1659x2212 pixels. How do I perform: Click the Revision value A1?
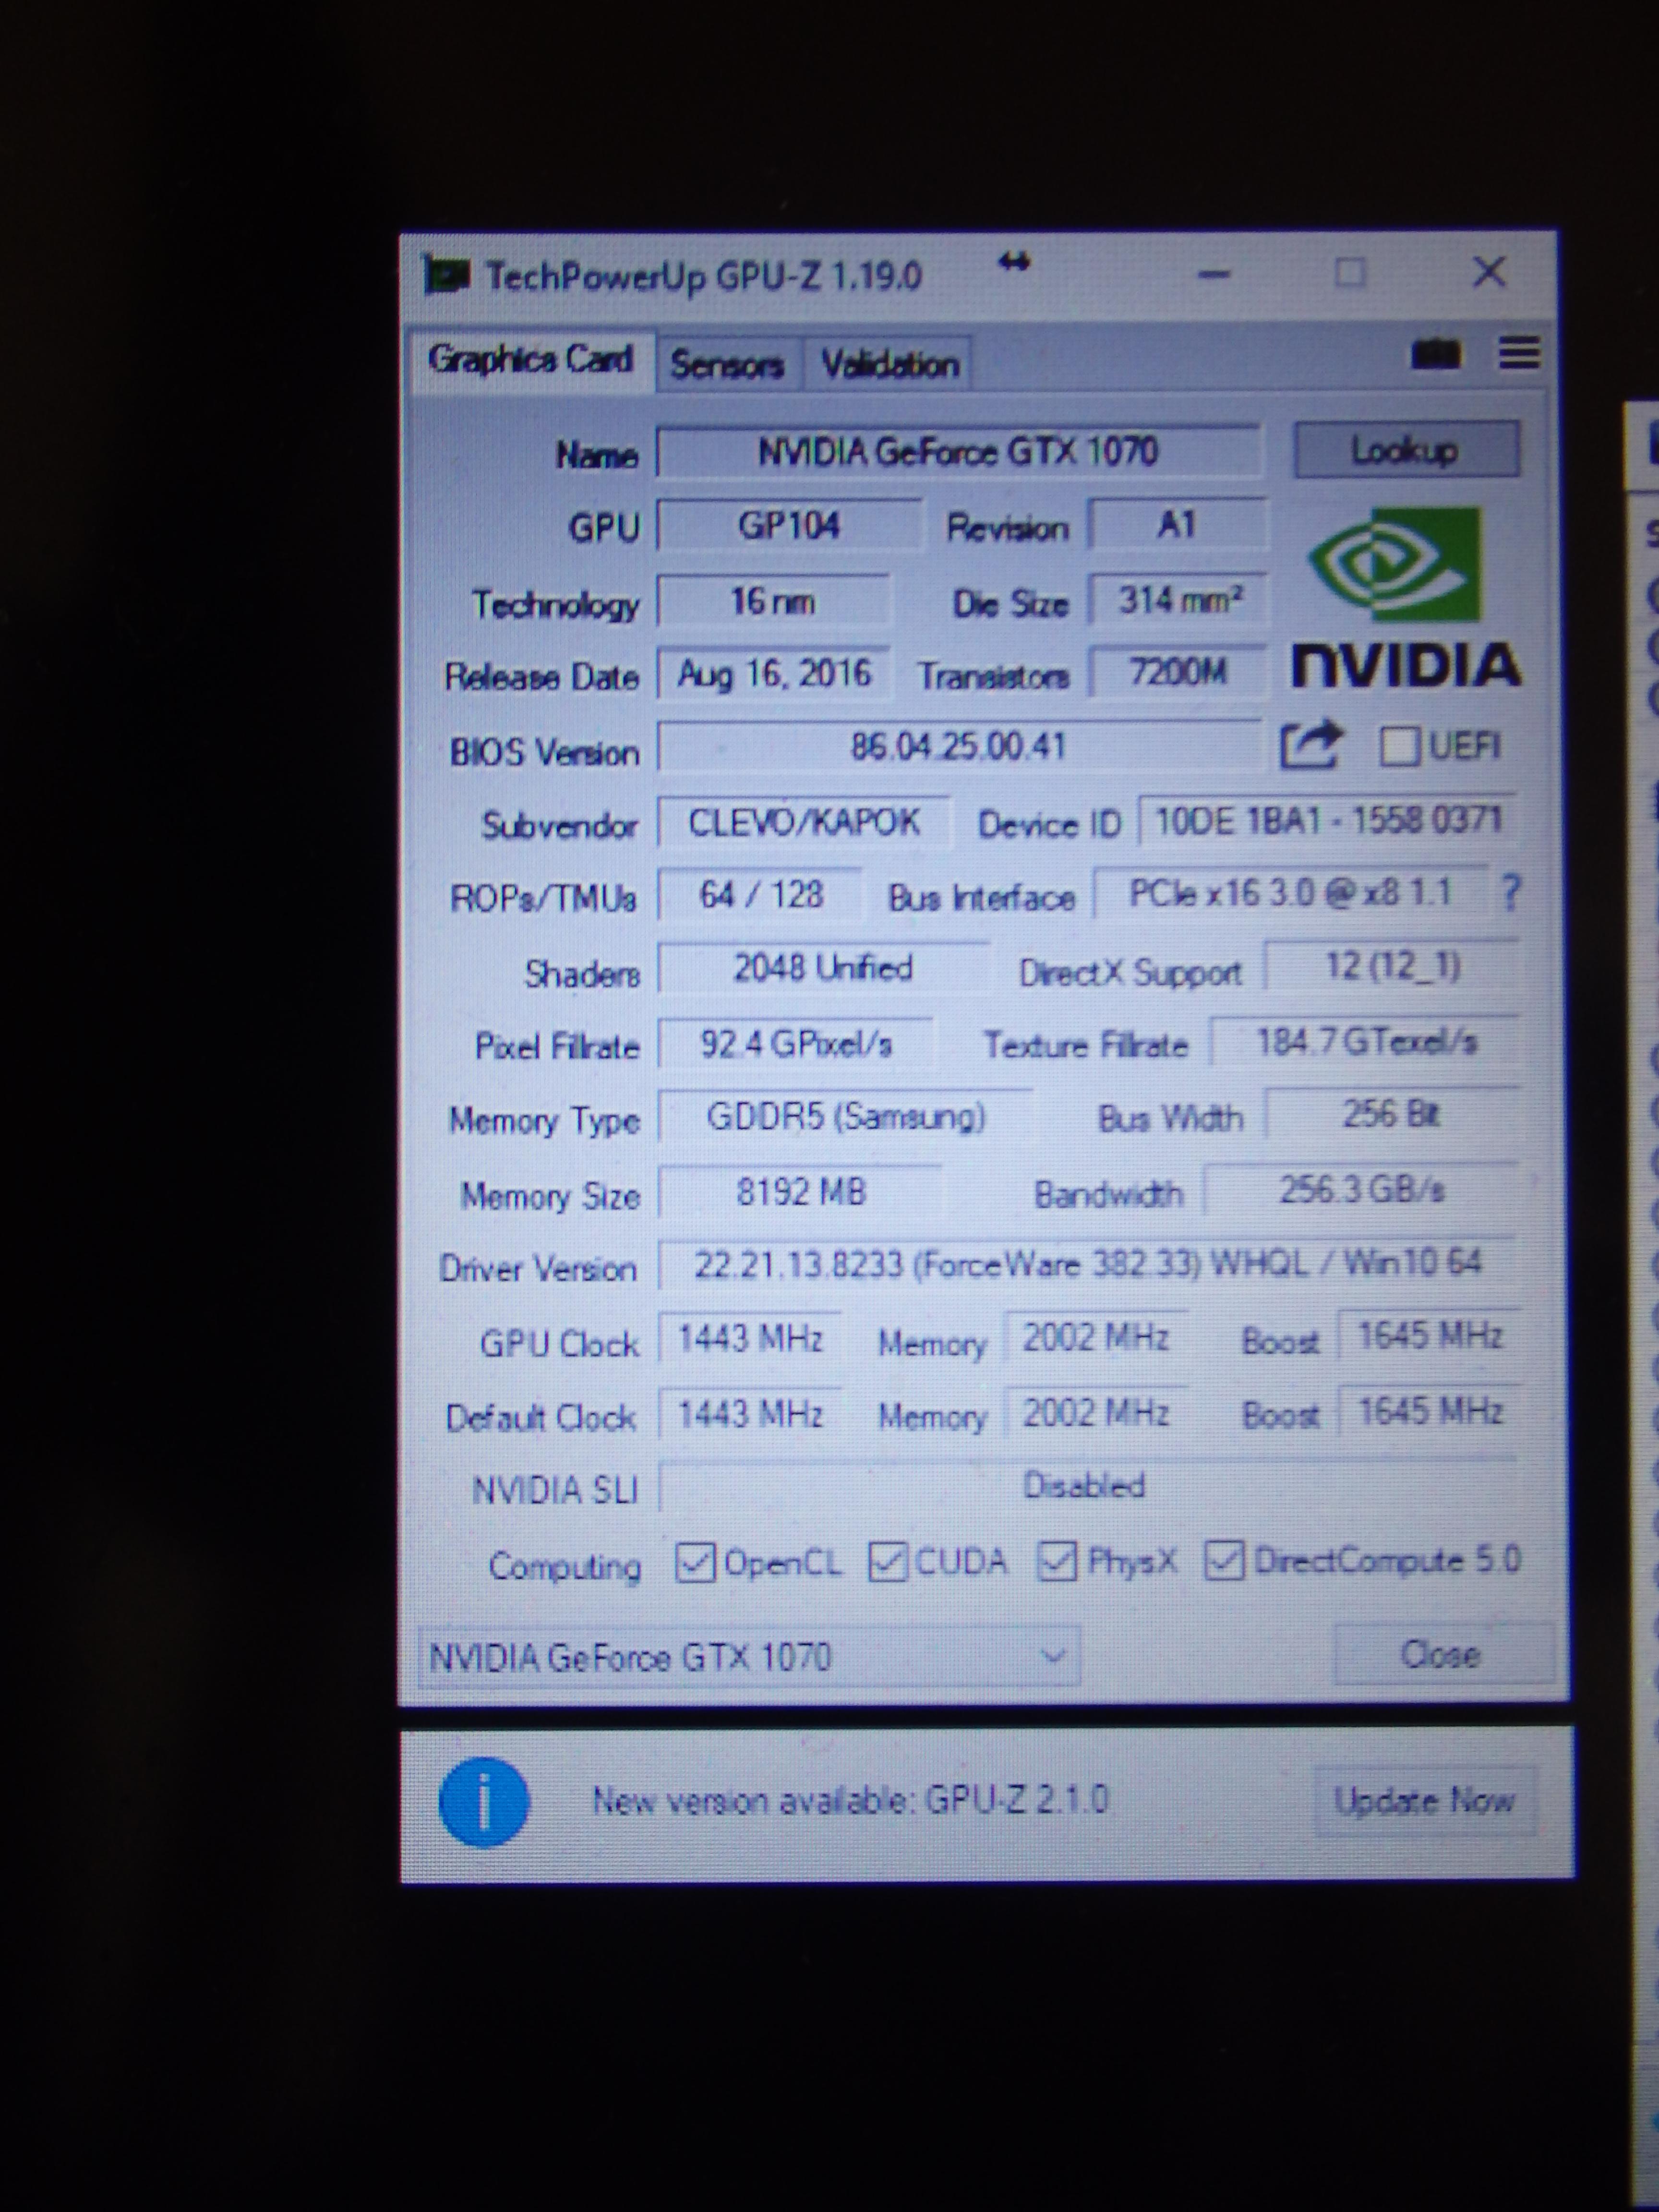1177,524
